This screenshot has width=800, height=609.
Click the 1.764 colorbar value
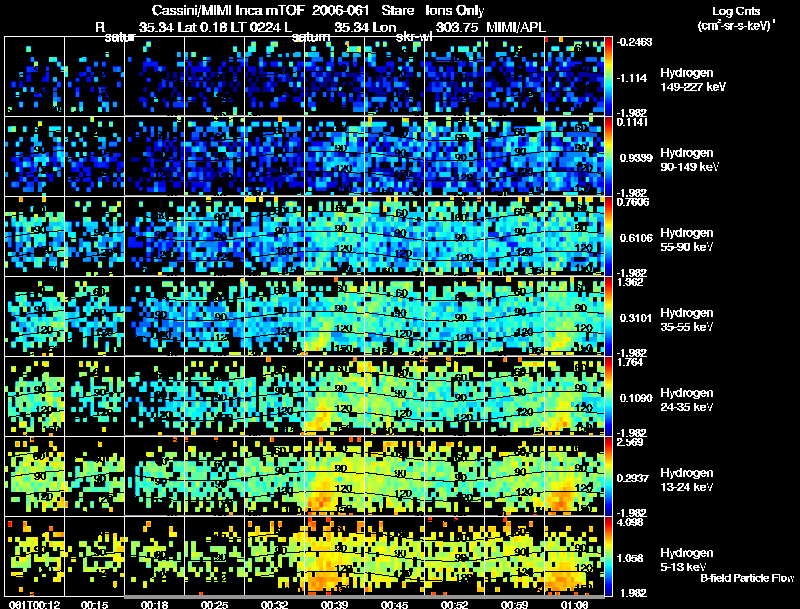630,362
